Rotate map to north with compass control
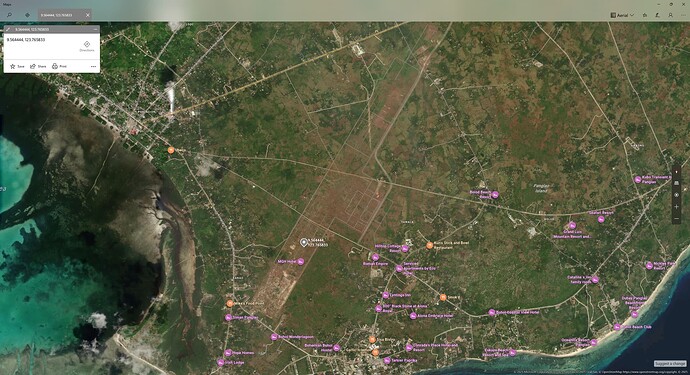This screenshot has height=375, width=690. pyautogui.click(x=676, y=172)
